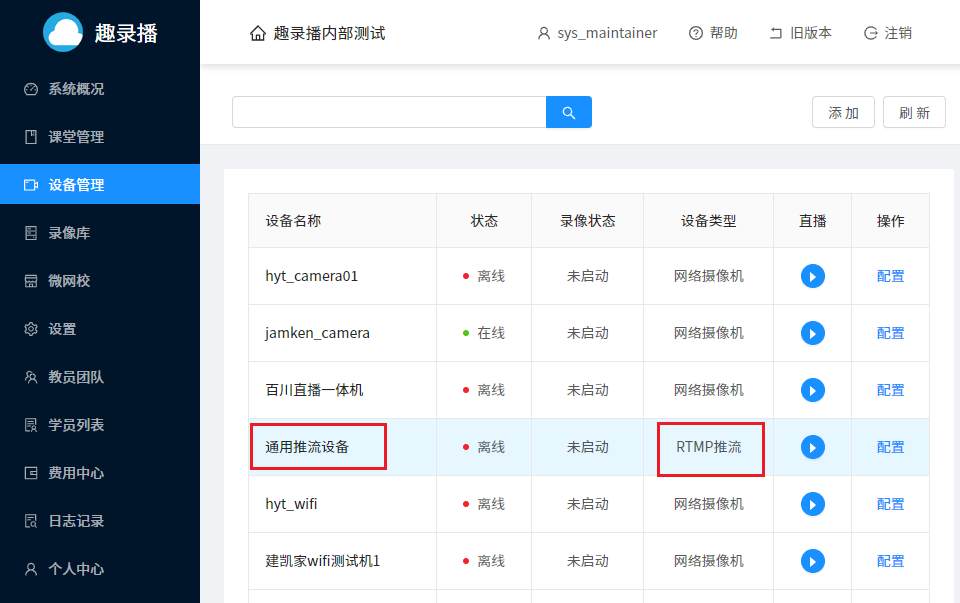960x603 pixels.
Task: Click the 旧版本 link text
Action: [811, 33]
